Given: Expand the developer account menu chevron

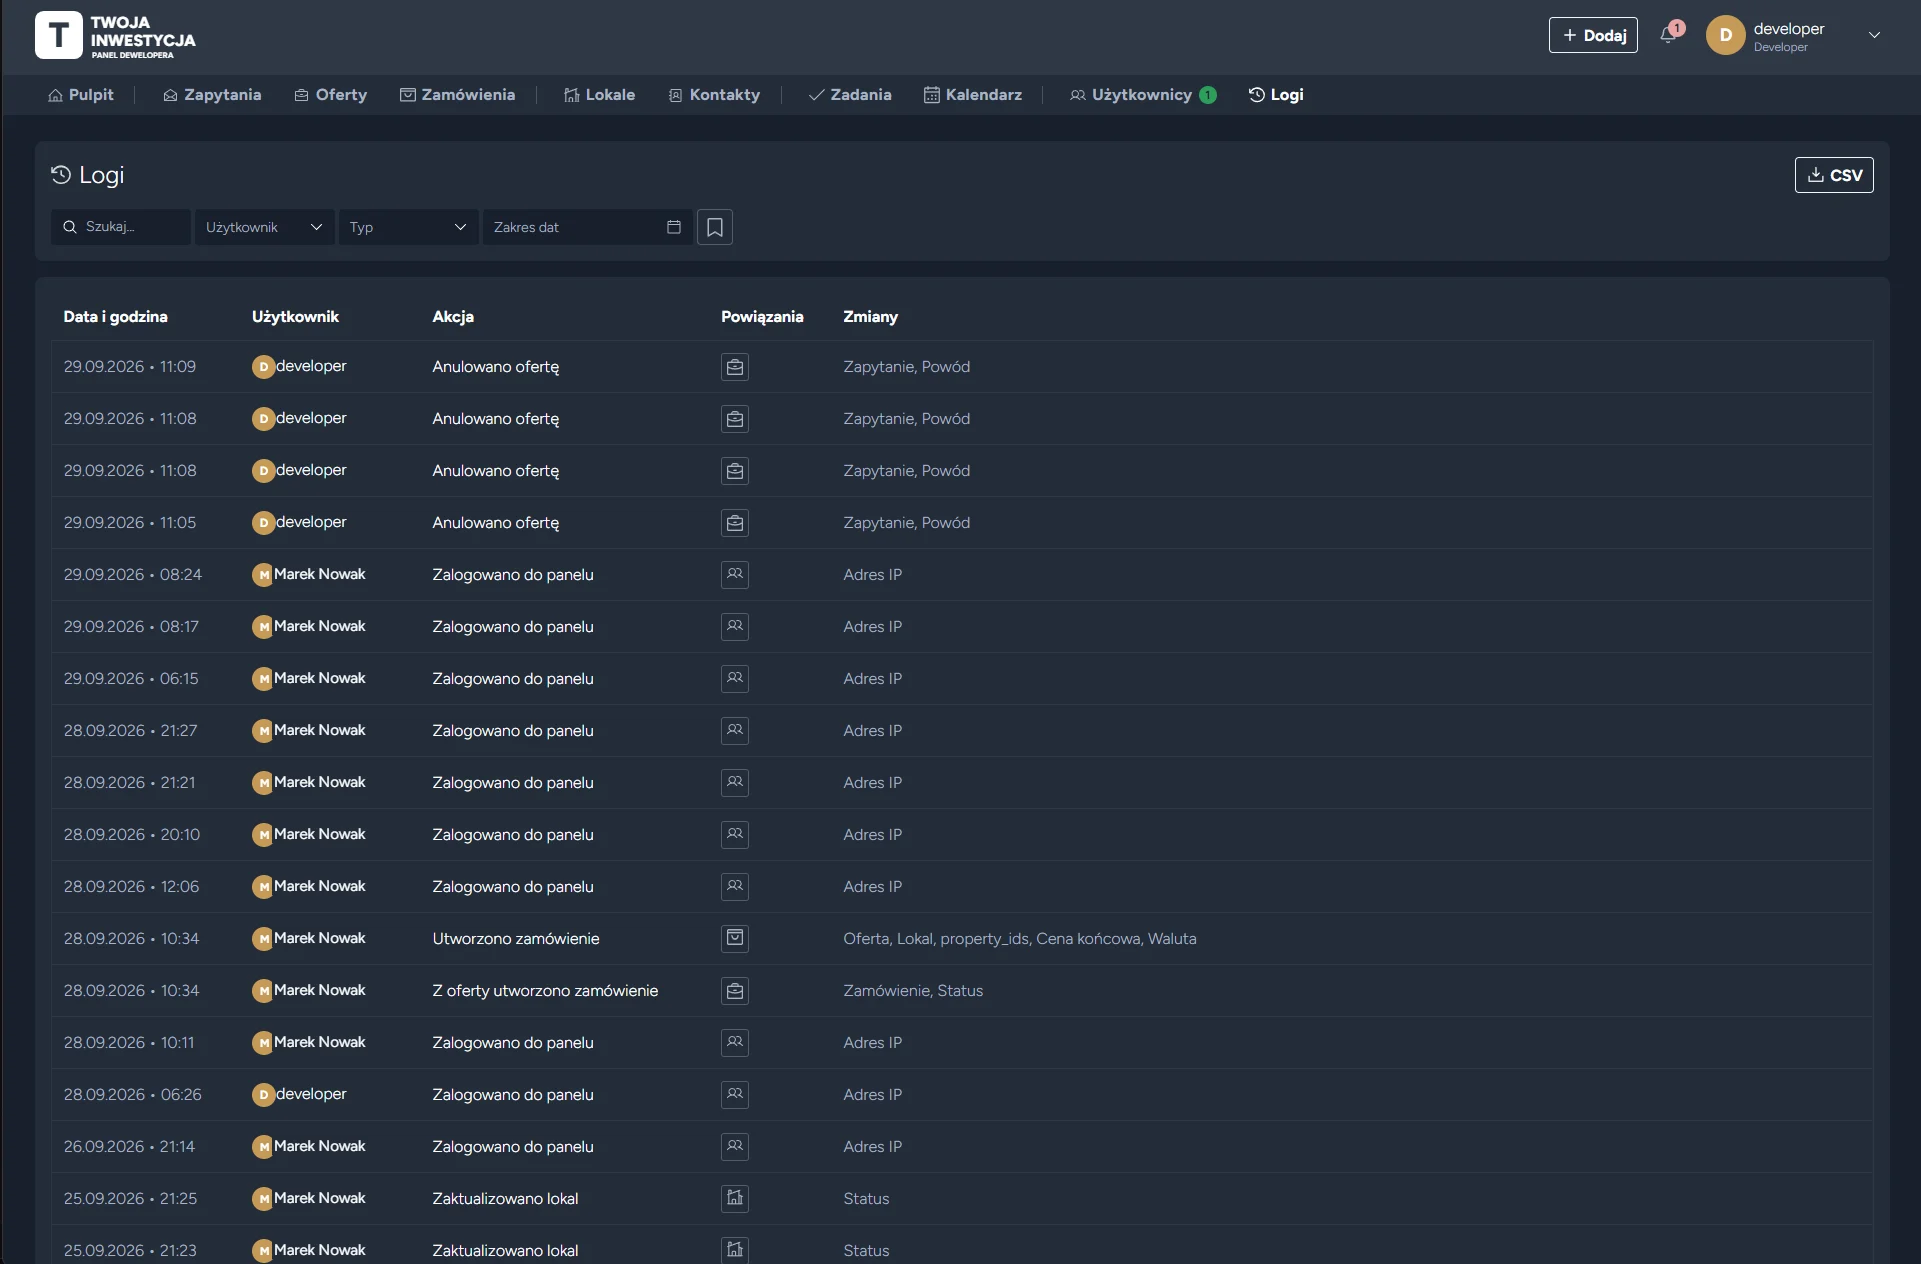Looking at the screenshot, I should point(1874,35).
